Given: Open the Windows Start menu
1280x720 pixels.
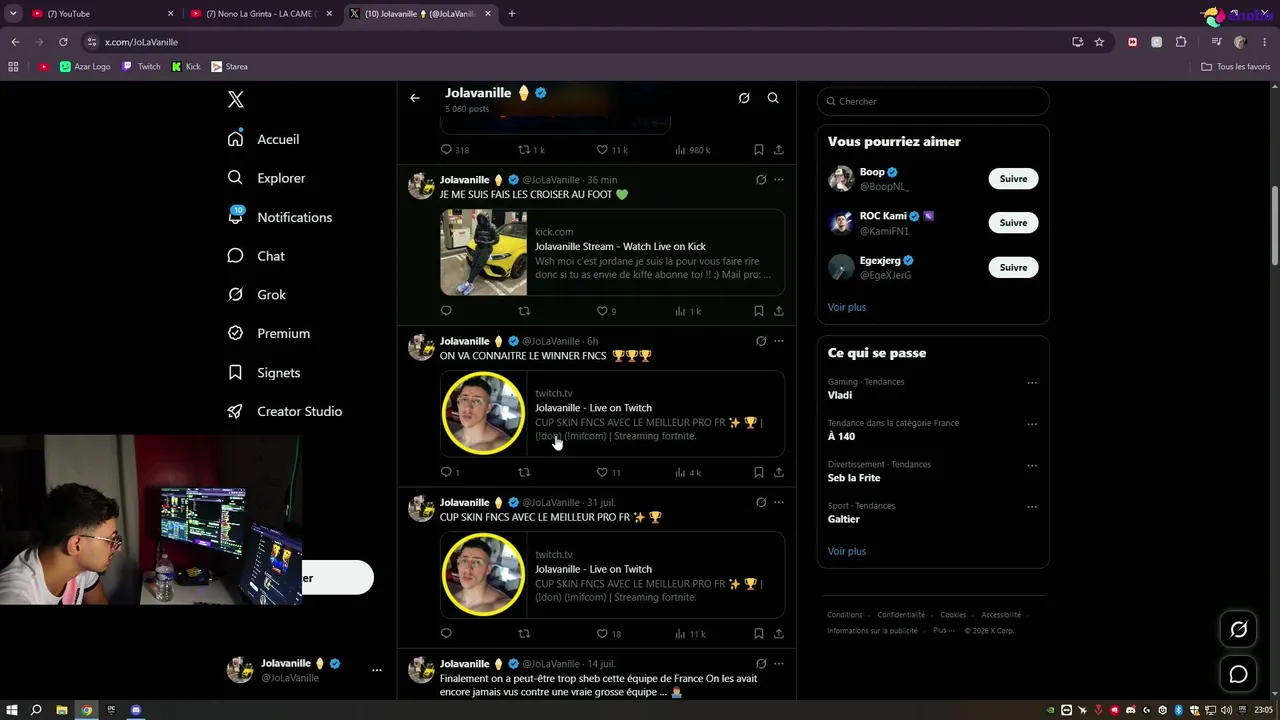Looking at the screenshot, I should [x=11, y=710].
